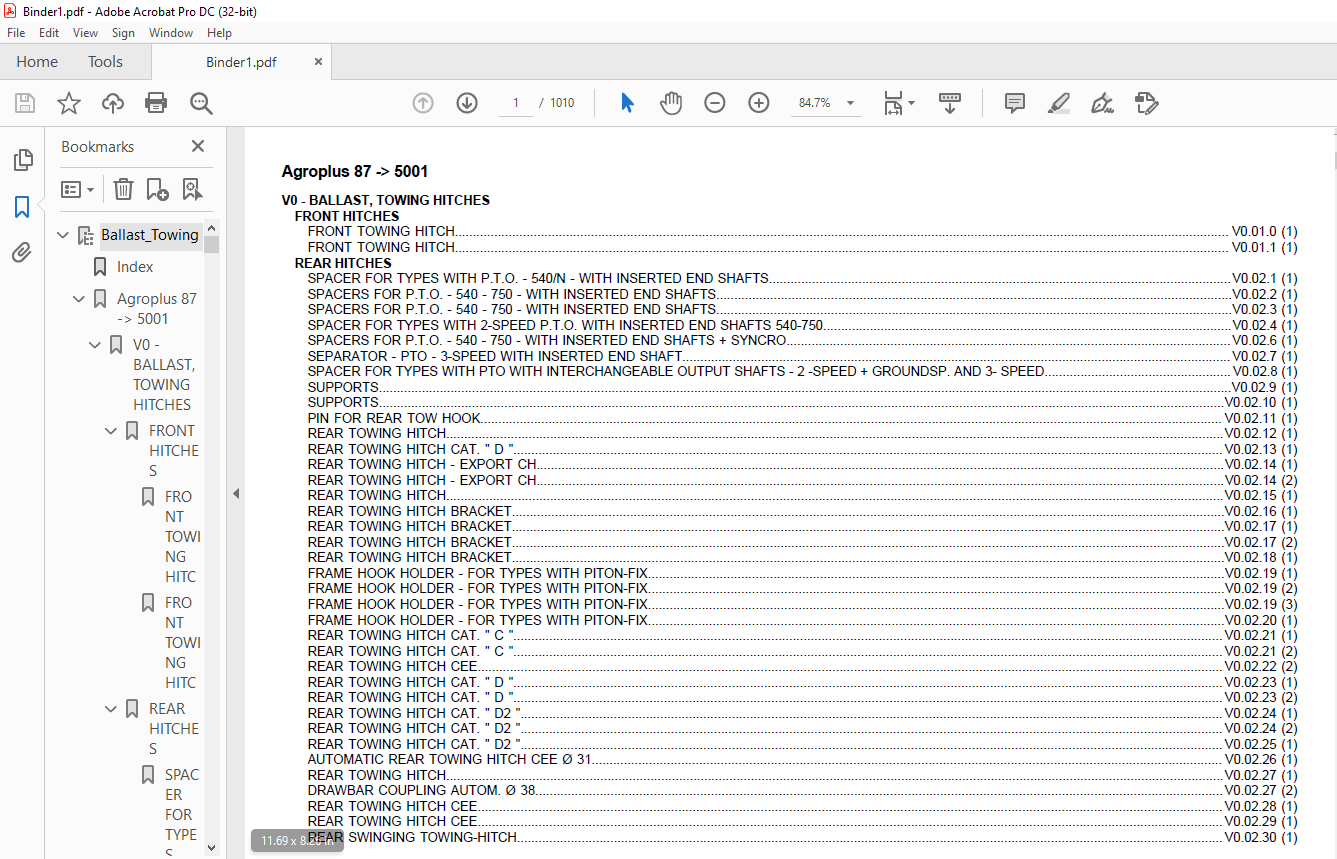Click the New bookmark icon
The width and height of the screenshot is (1337, 859).
(x=157, y=189)
